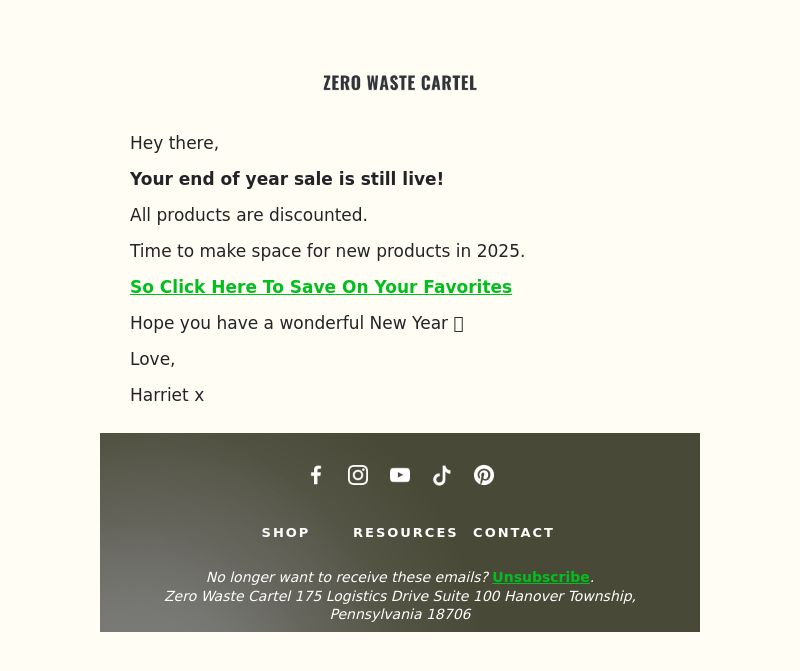The height and width of the screenshot is (671, 800).
Task: Open the Instagram social icon
Action: (x=358, y=475)
